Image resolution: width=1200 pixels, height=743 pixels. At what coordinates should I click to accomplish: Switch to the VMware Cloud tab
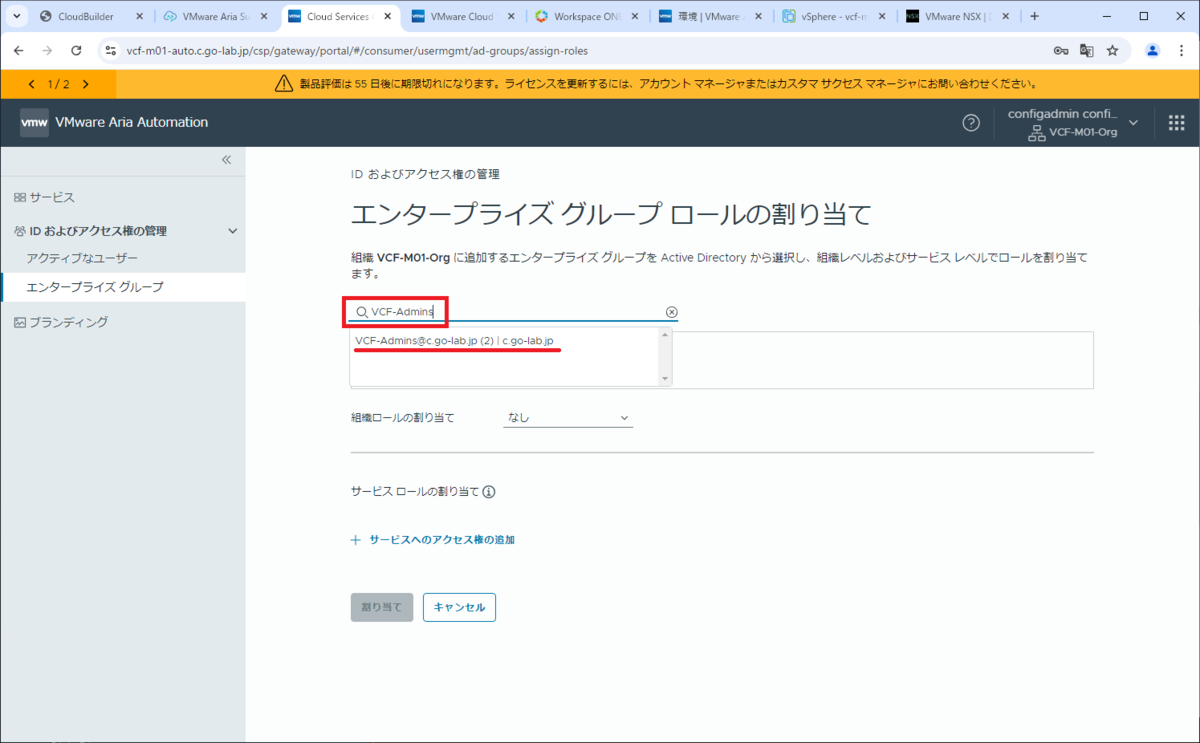click(x=463, y=17)
